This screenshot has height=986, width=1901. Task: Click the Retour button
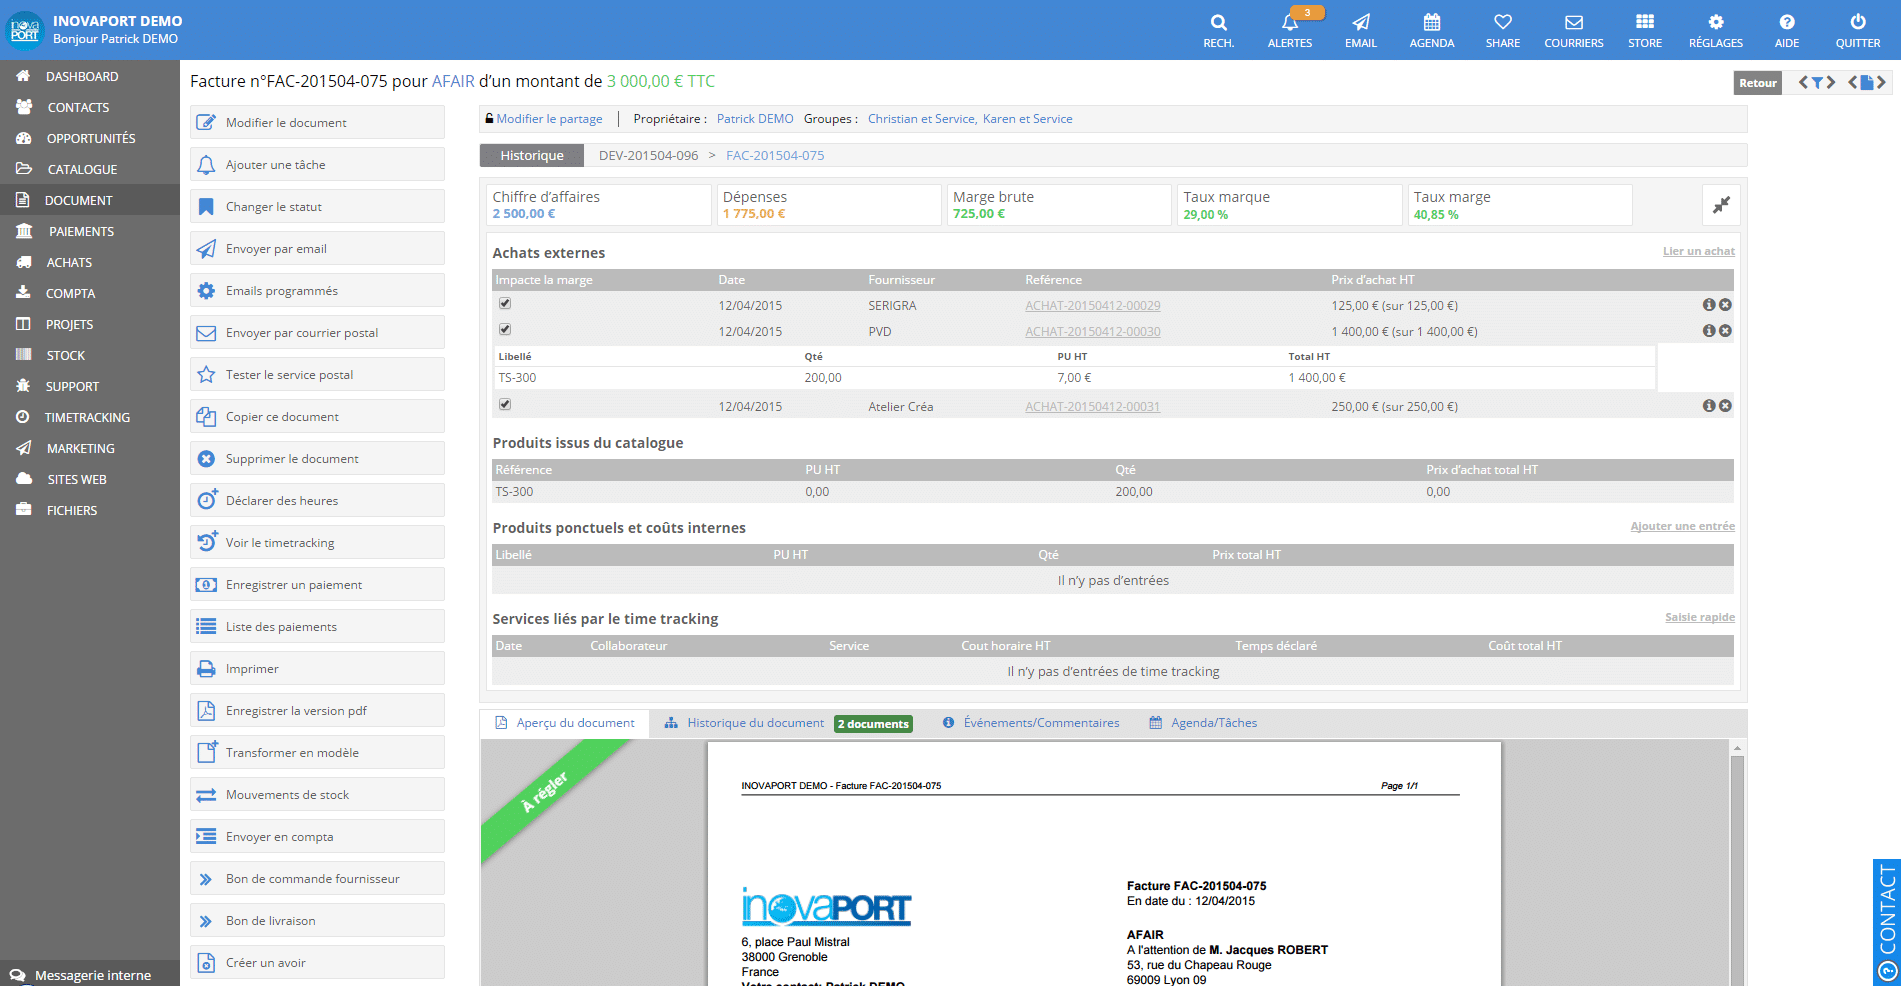(x=1757, y=83)
